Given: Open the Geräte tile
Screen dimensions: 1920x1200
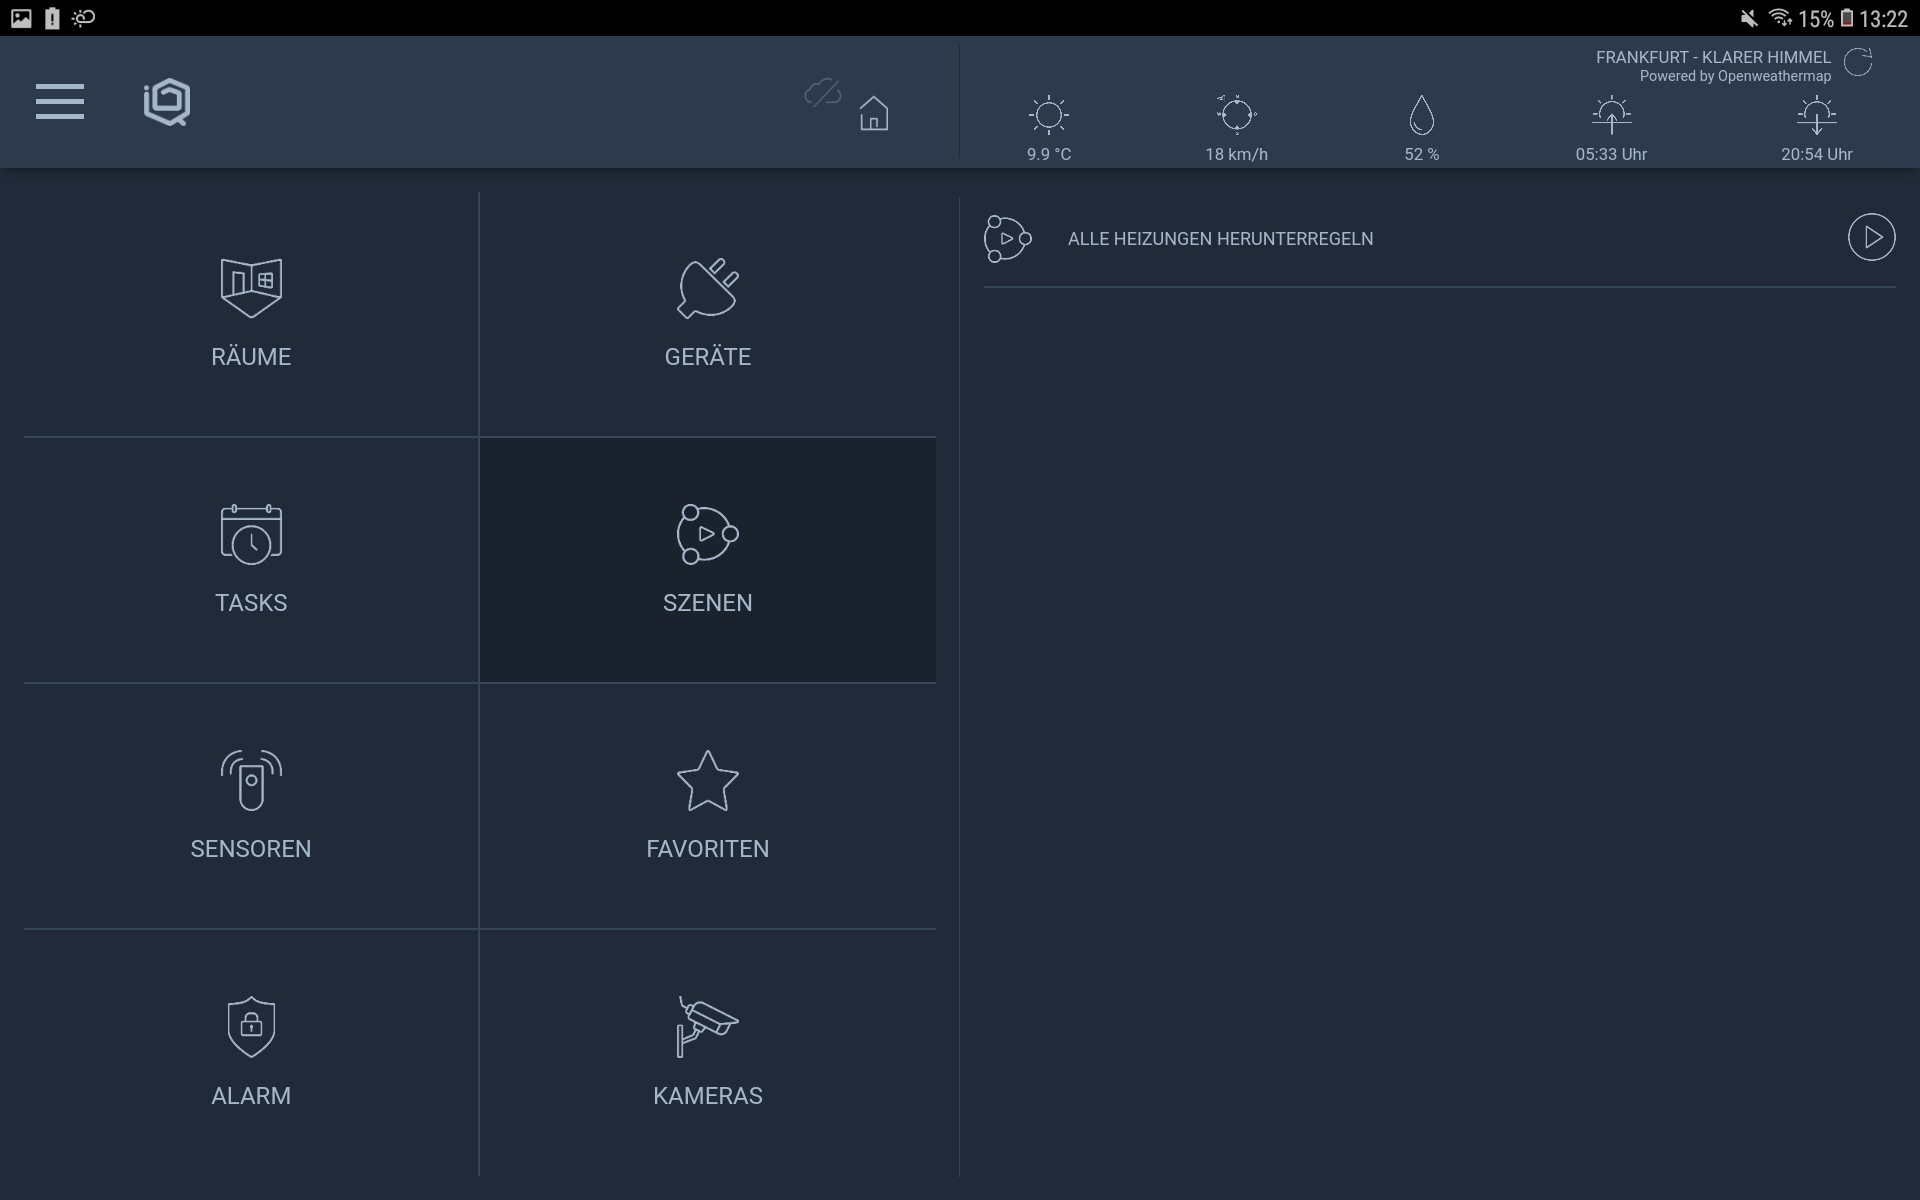Looking at the screenshot, I should [x=707, y=314].
